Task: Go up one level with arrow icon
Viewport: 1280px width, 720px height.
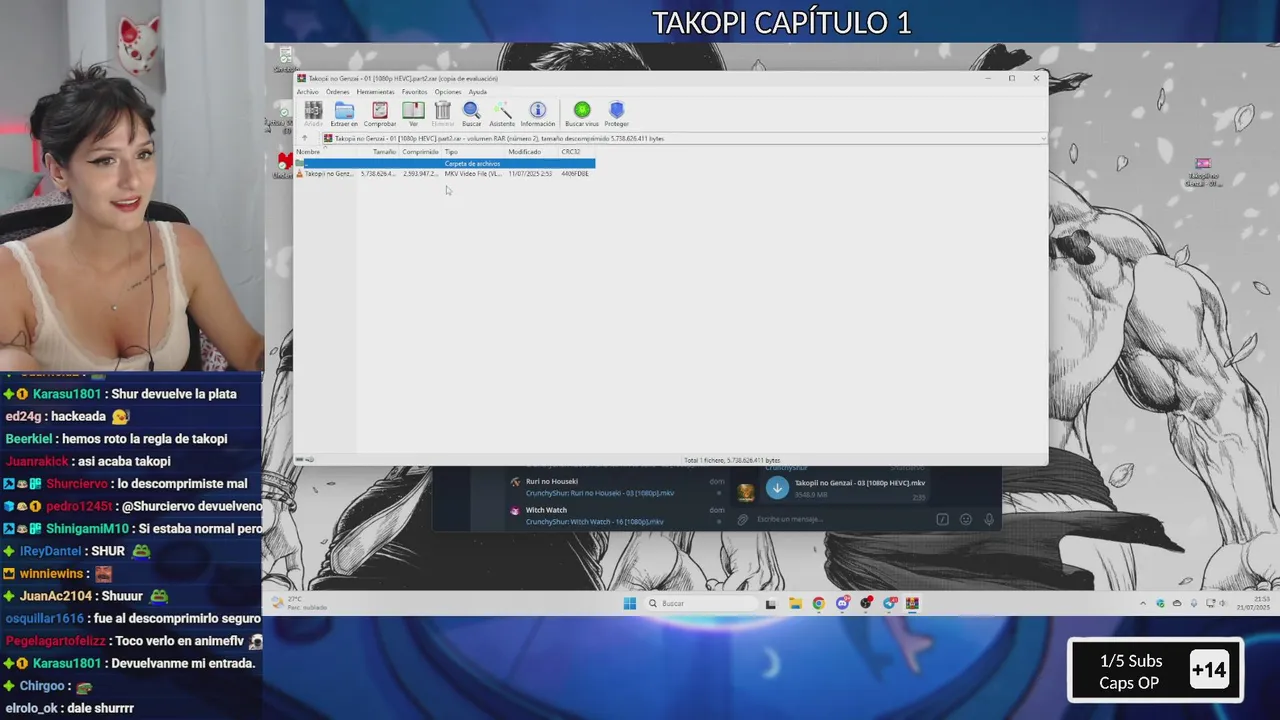Action: [305, 138]
